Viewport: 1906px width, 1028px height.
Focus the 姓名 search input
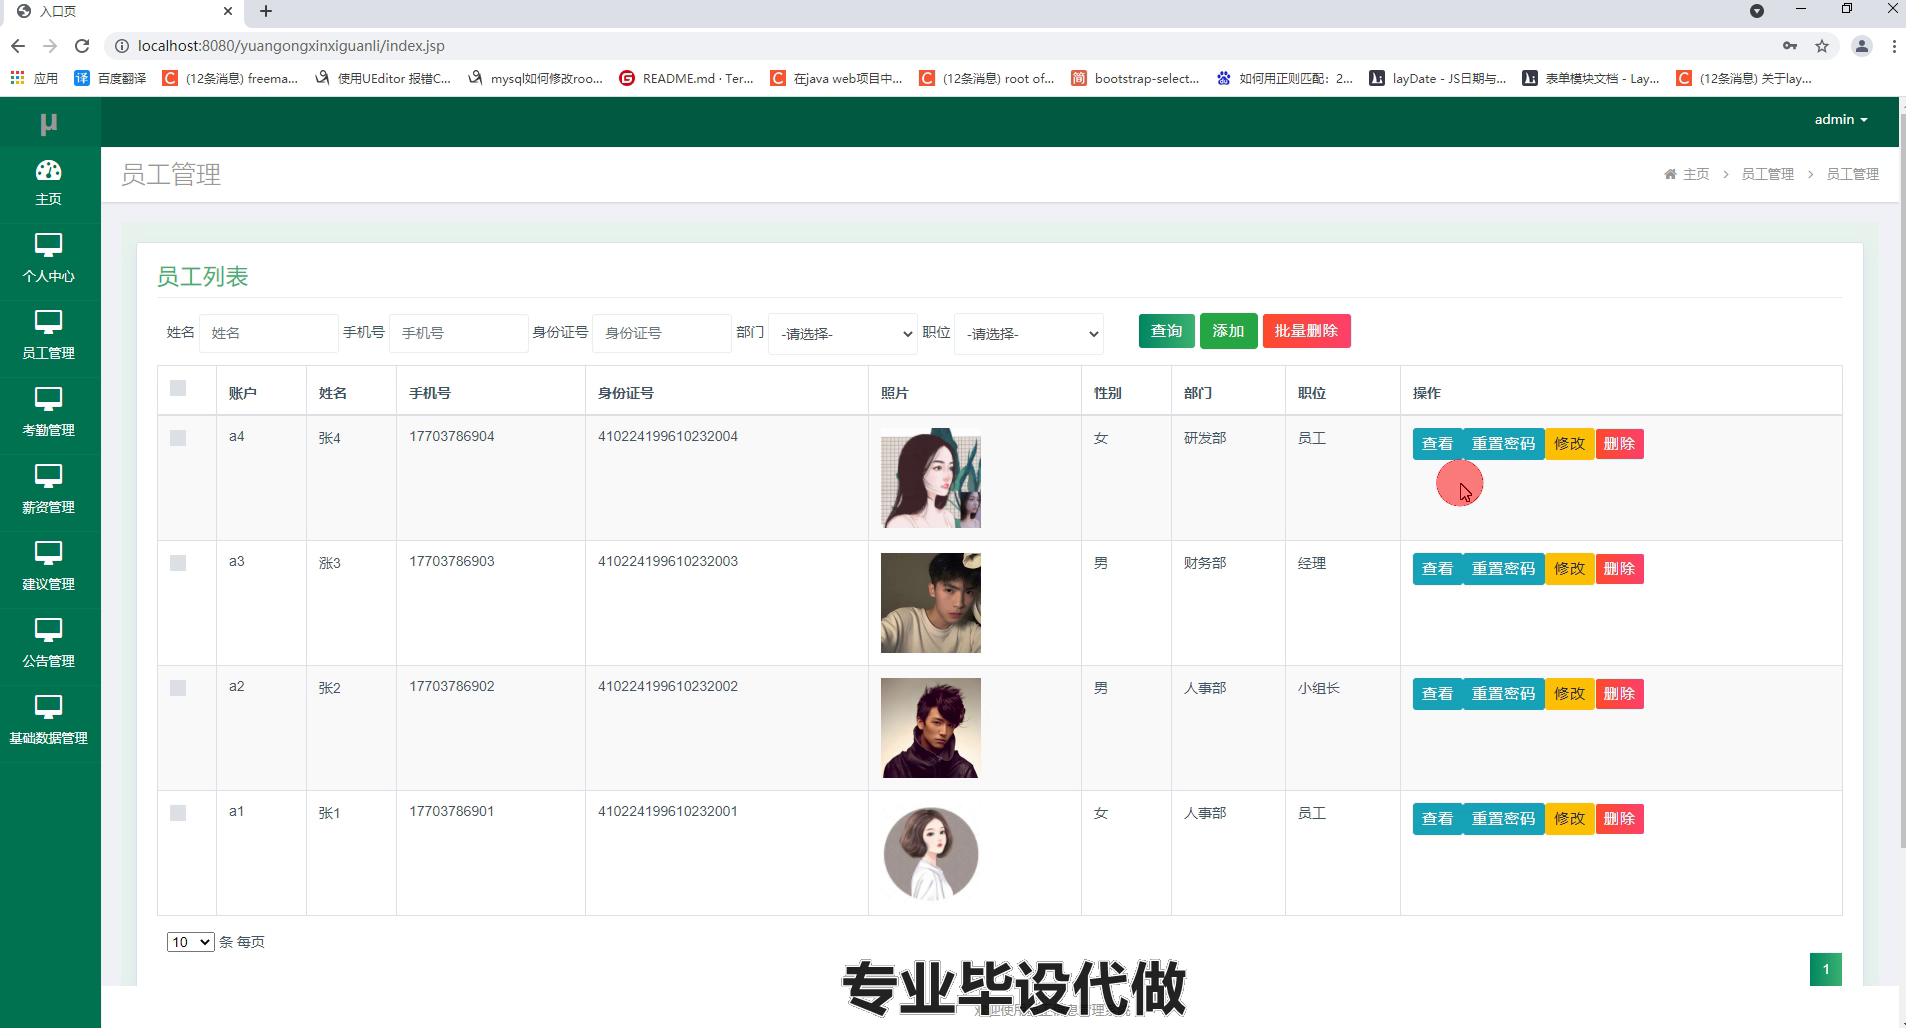point(268,333)
